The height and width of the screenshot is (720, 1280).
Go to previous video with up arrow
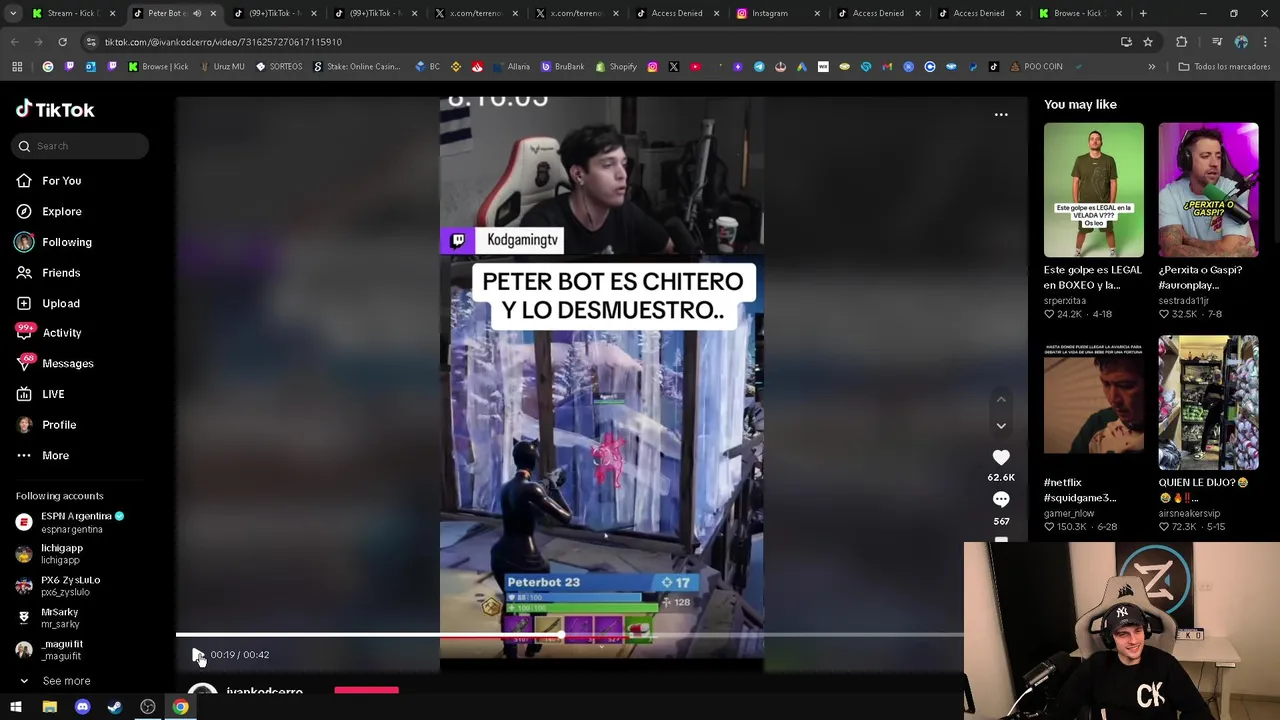click(x=1001, y=399)
